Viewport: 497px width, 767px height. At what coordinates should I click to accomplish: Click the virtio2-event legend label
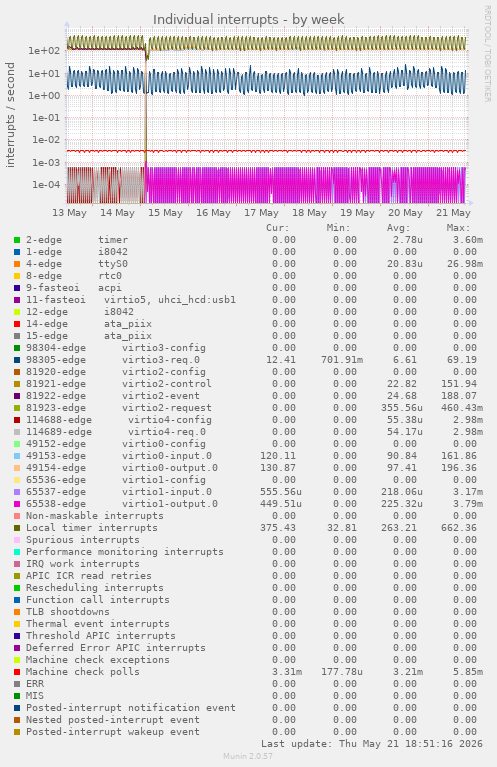coord(161,396)
